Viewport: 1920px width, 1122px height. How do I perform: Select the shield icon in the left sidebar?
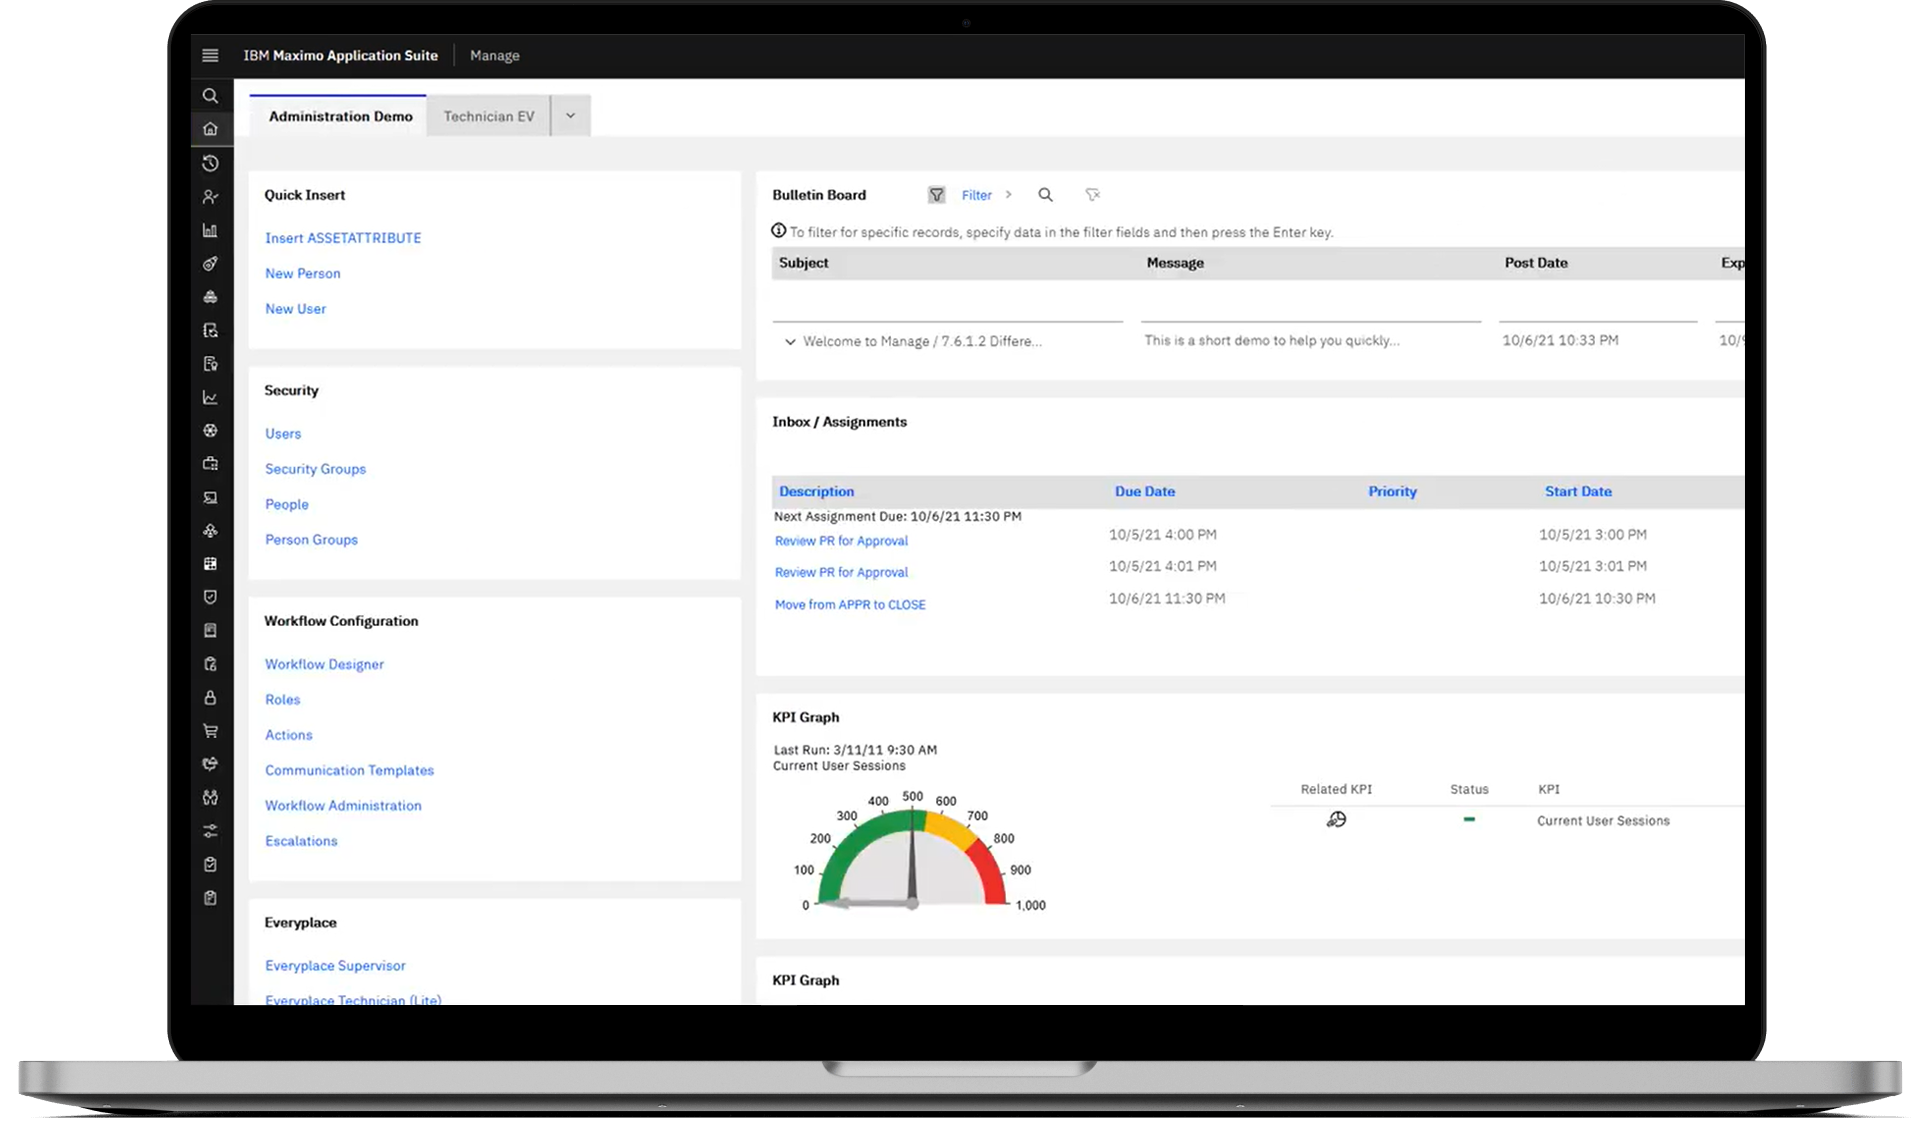click(210, 597)
